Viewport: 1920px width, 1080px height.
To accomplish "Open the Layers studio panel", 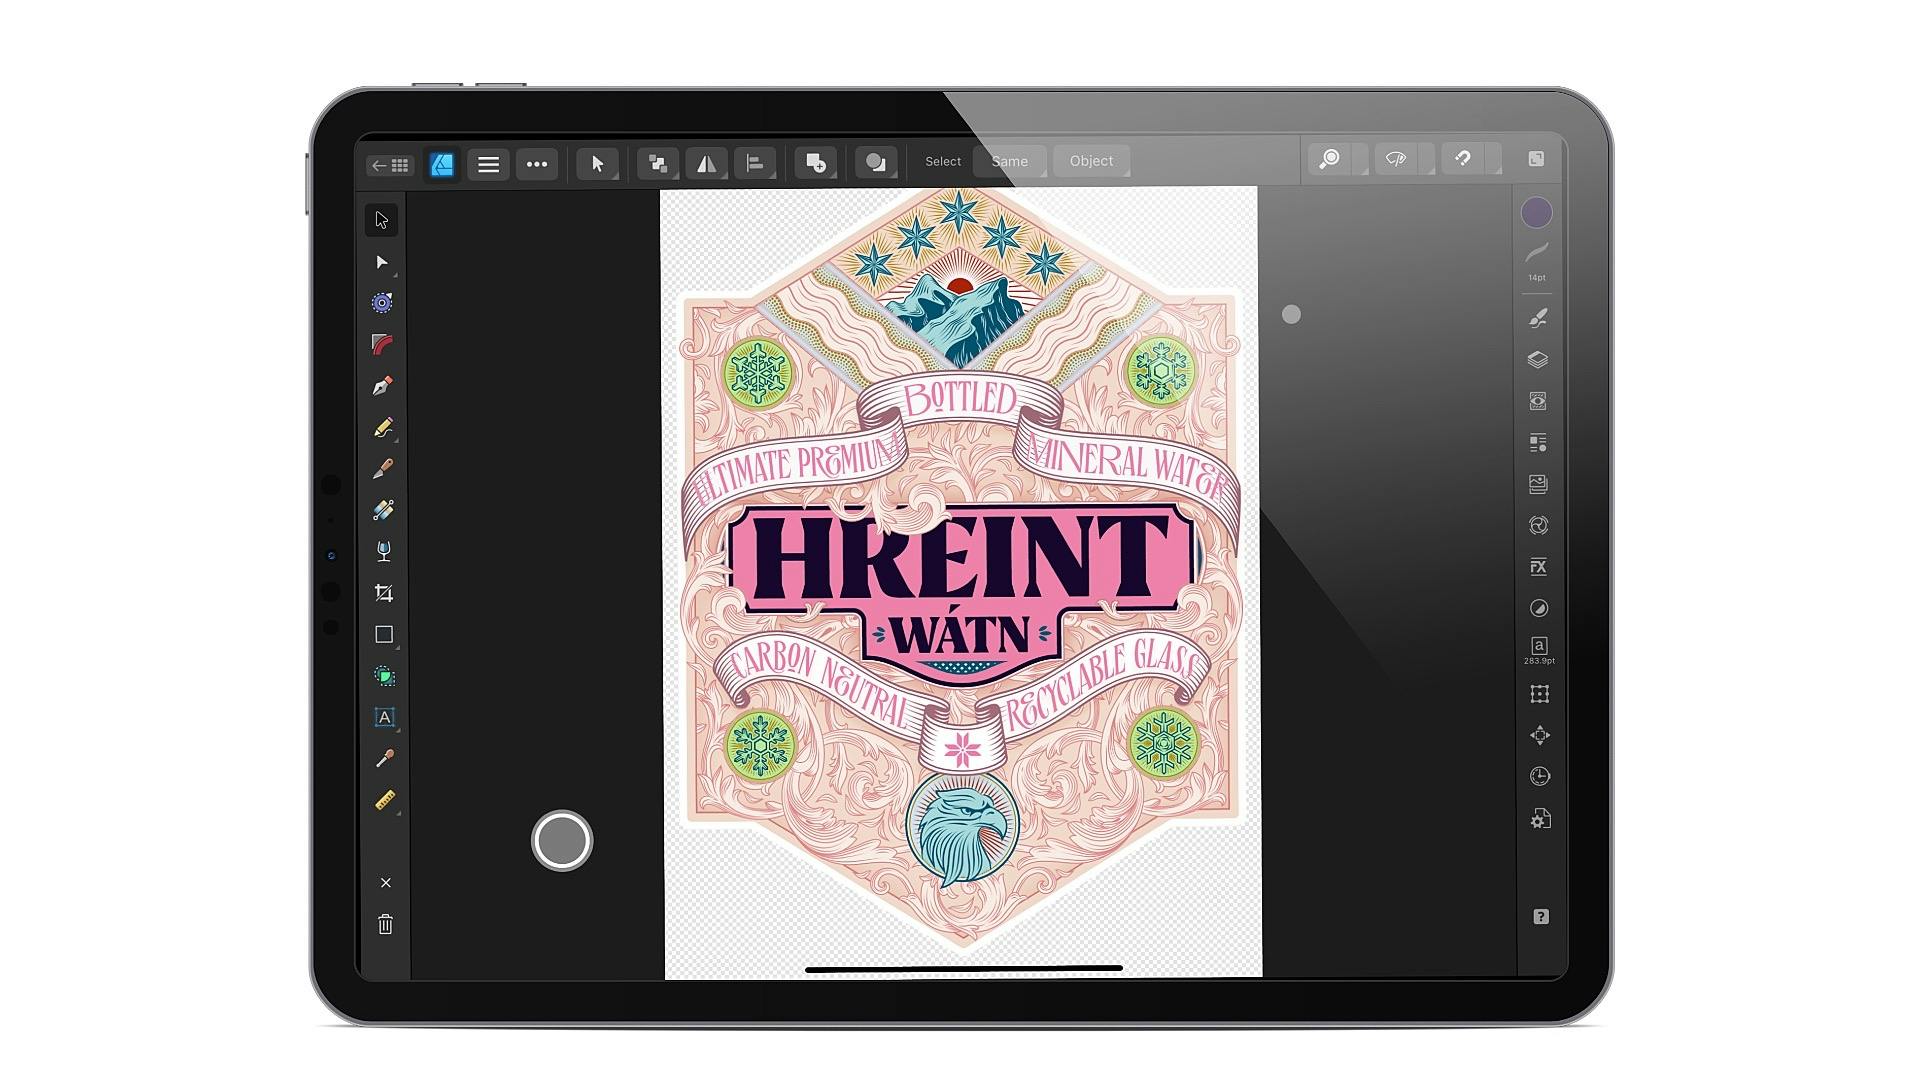I will click(1538, 360).
